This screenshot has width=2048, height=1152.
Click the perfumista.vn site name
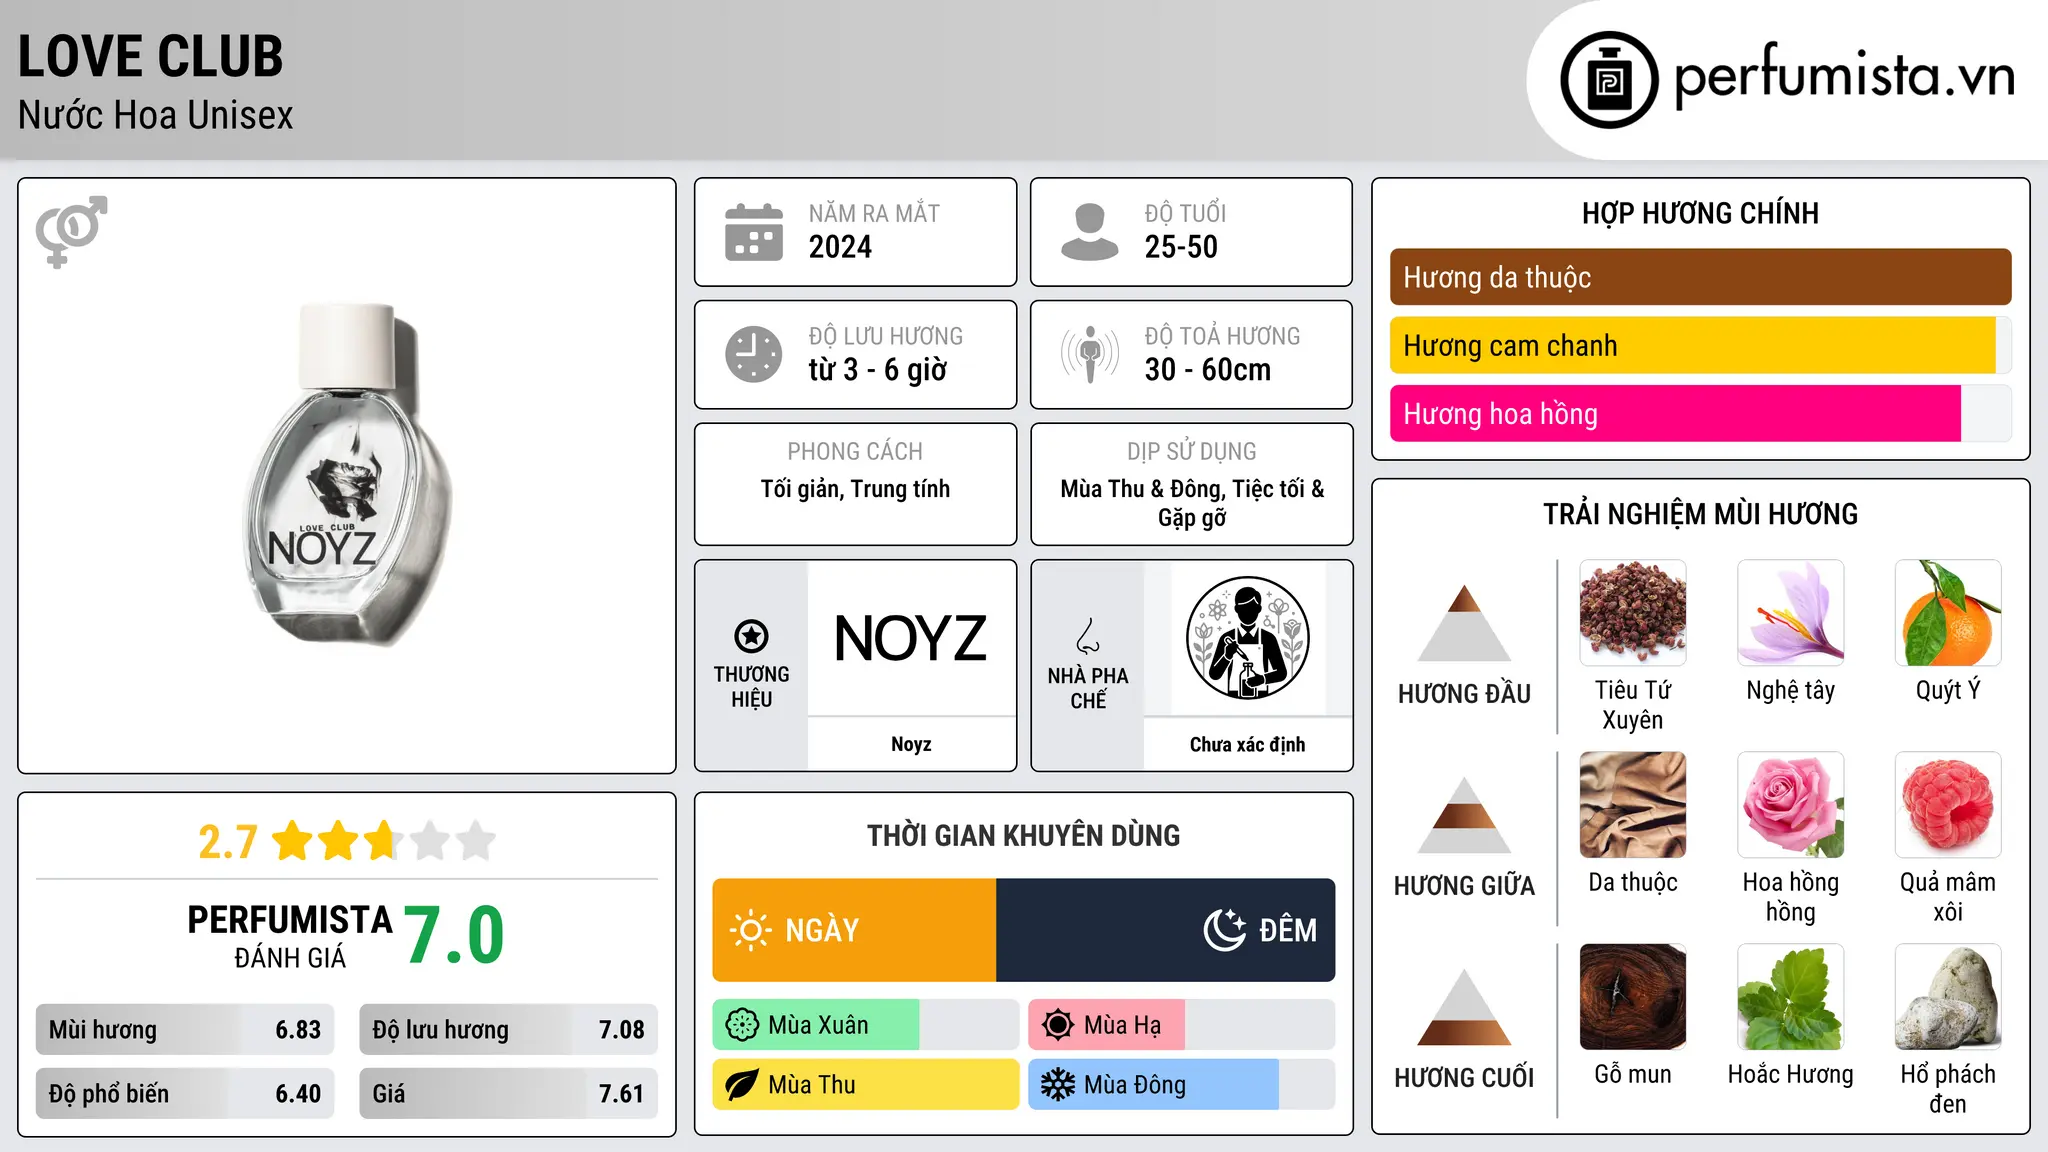point(1845,76)
